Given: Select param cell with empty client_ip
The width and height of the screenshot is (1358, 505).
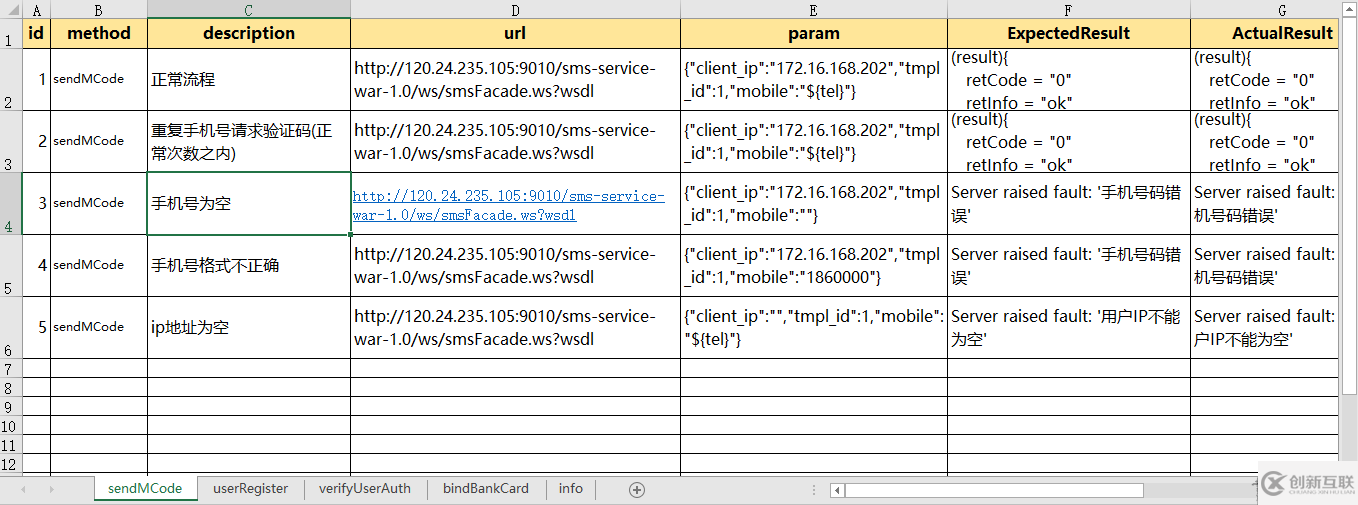Looking at the screenshot, I should point(814,328).
